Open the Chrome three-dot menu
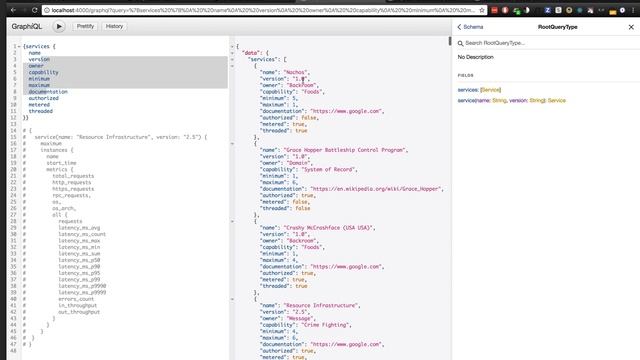Viewport: 640px width, 360px height. click(x=633, y=10)
